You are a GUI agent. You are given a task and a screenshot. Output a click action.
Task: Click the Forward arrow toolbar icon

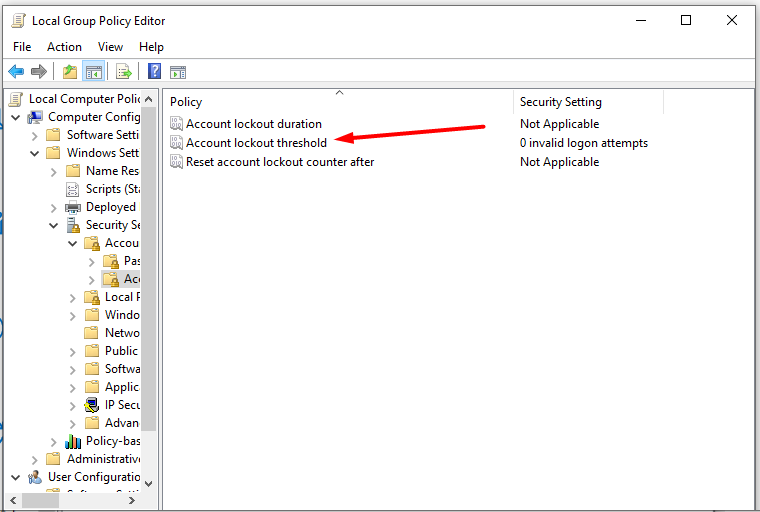click(39, 72)
